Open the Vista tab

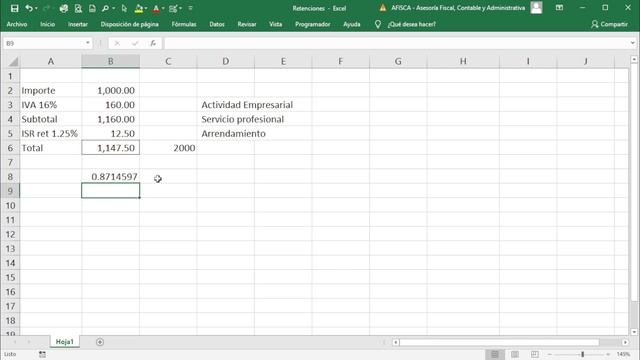(x=276, y=24)
